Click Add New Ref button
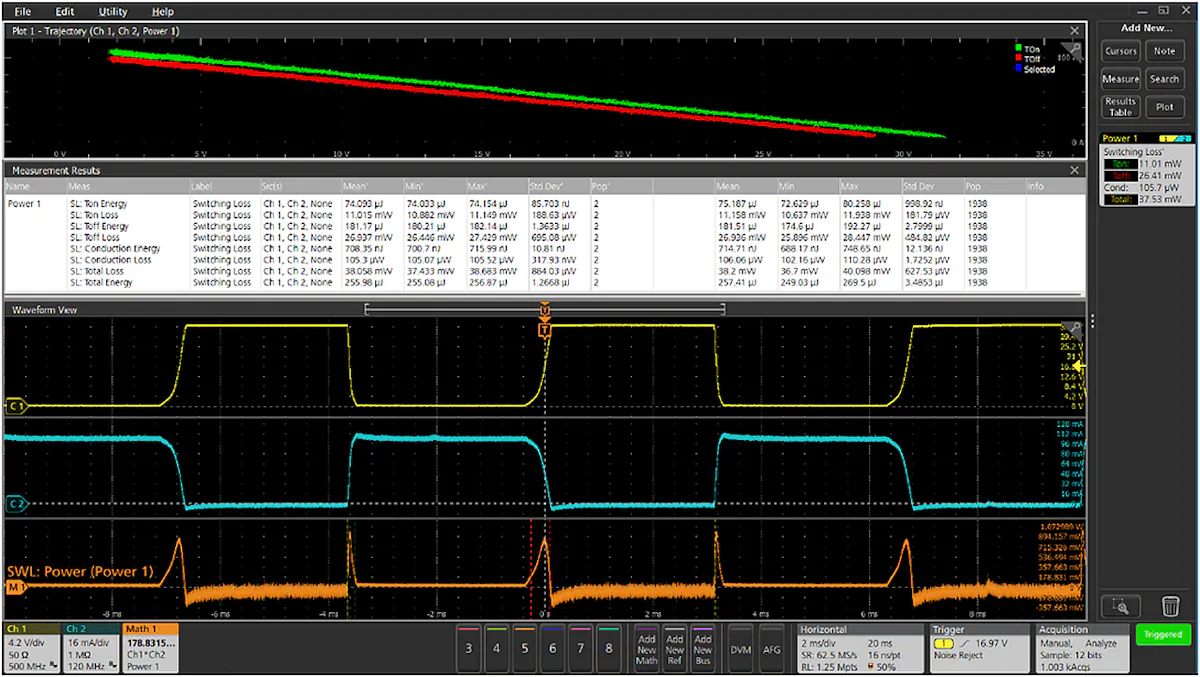Image resolution: width=1200 pixels, height=677 pixels. (675, 648)
